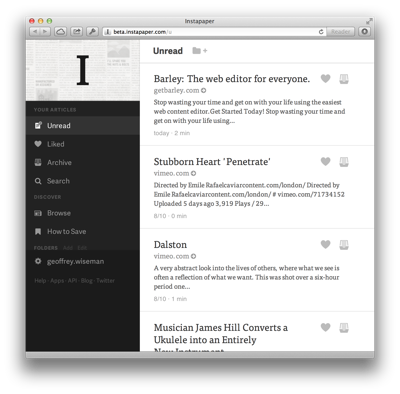Screen dimensions: 400x394
Task: Open the Barley article title
Action: [x=232, y=79]
